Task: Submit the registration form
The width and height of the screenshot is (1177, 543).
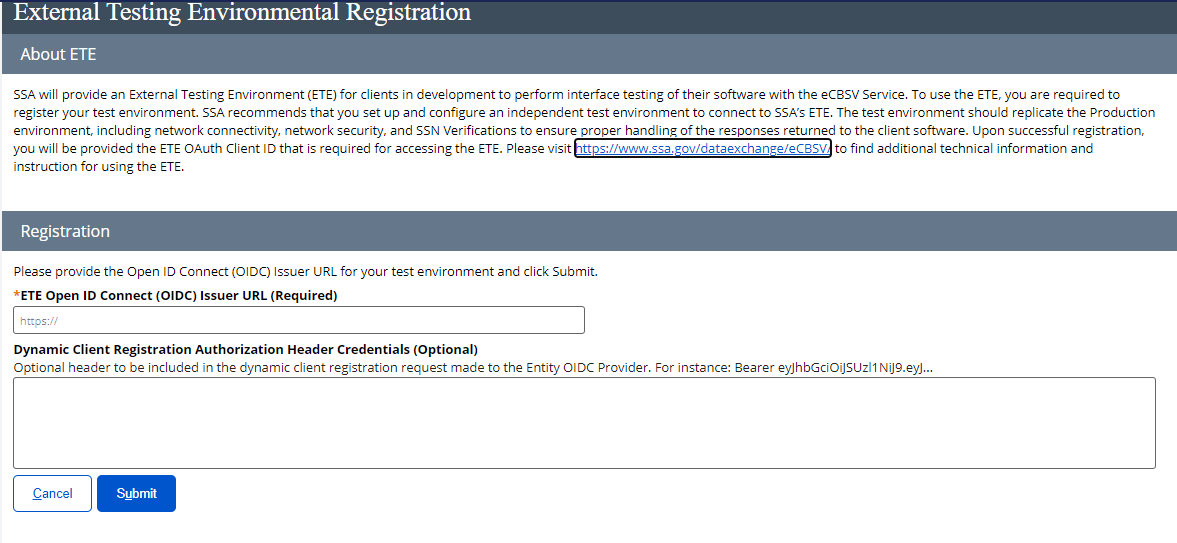Action: [x=136, y=493]
